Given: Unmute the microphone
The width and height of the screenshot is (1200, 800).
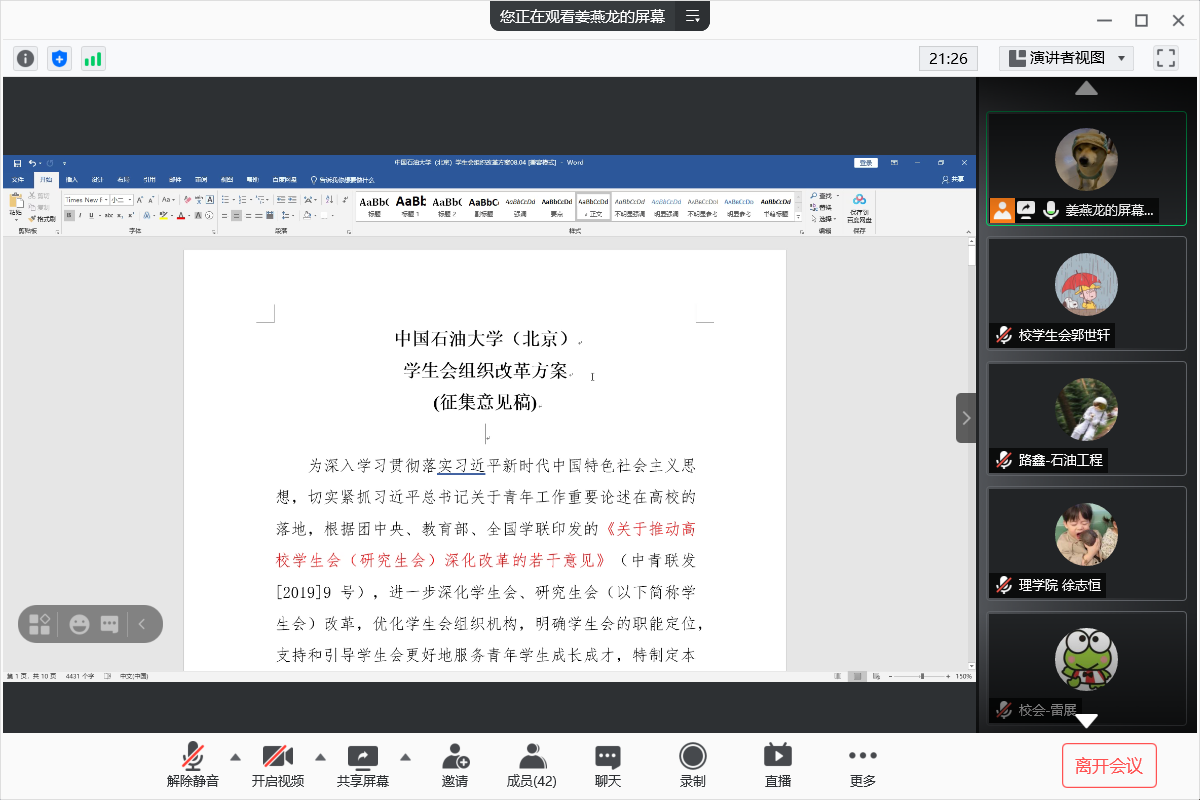Looking at the screenshot, I should [x=193, y=765].
